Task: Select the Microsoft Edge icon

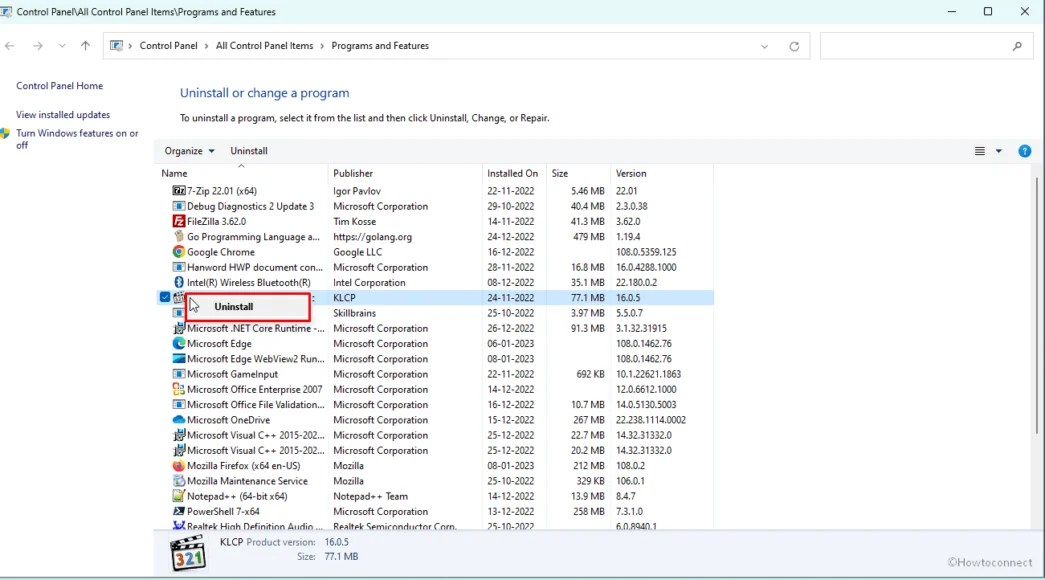Action: pos(180,343)
